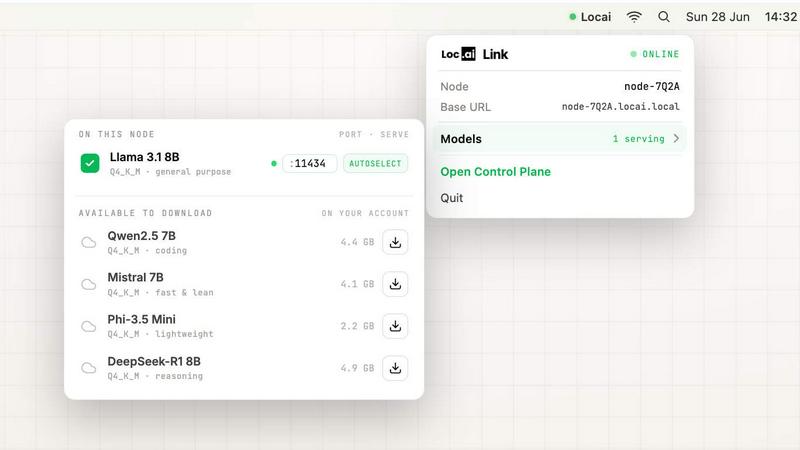Click PORT · SERVE column header

(374, 134)
